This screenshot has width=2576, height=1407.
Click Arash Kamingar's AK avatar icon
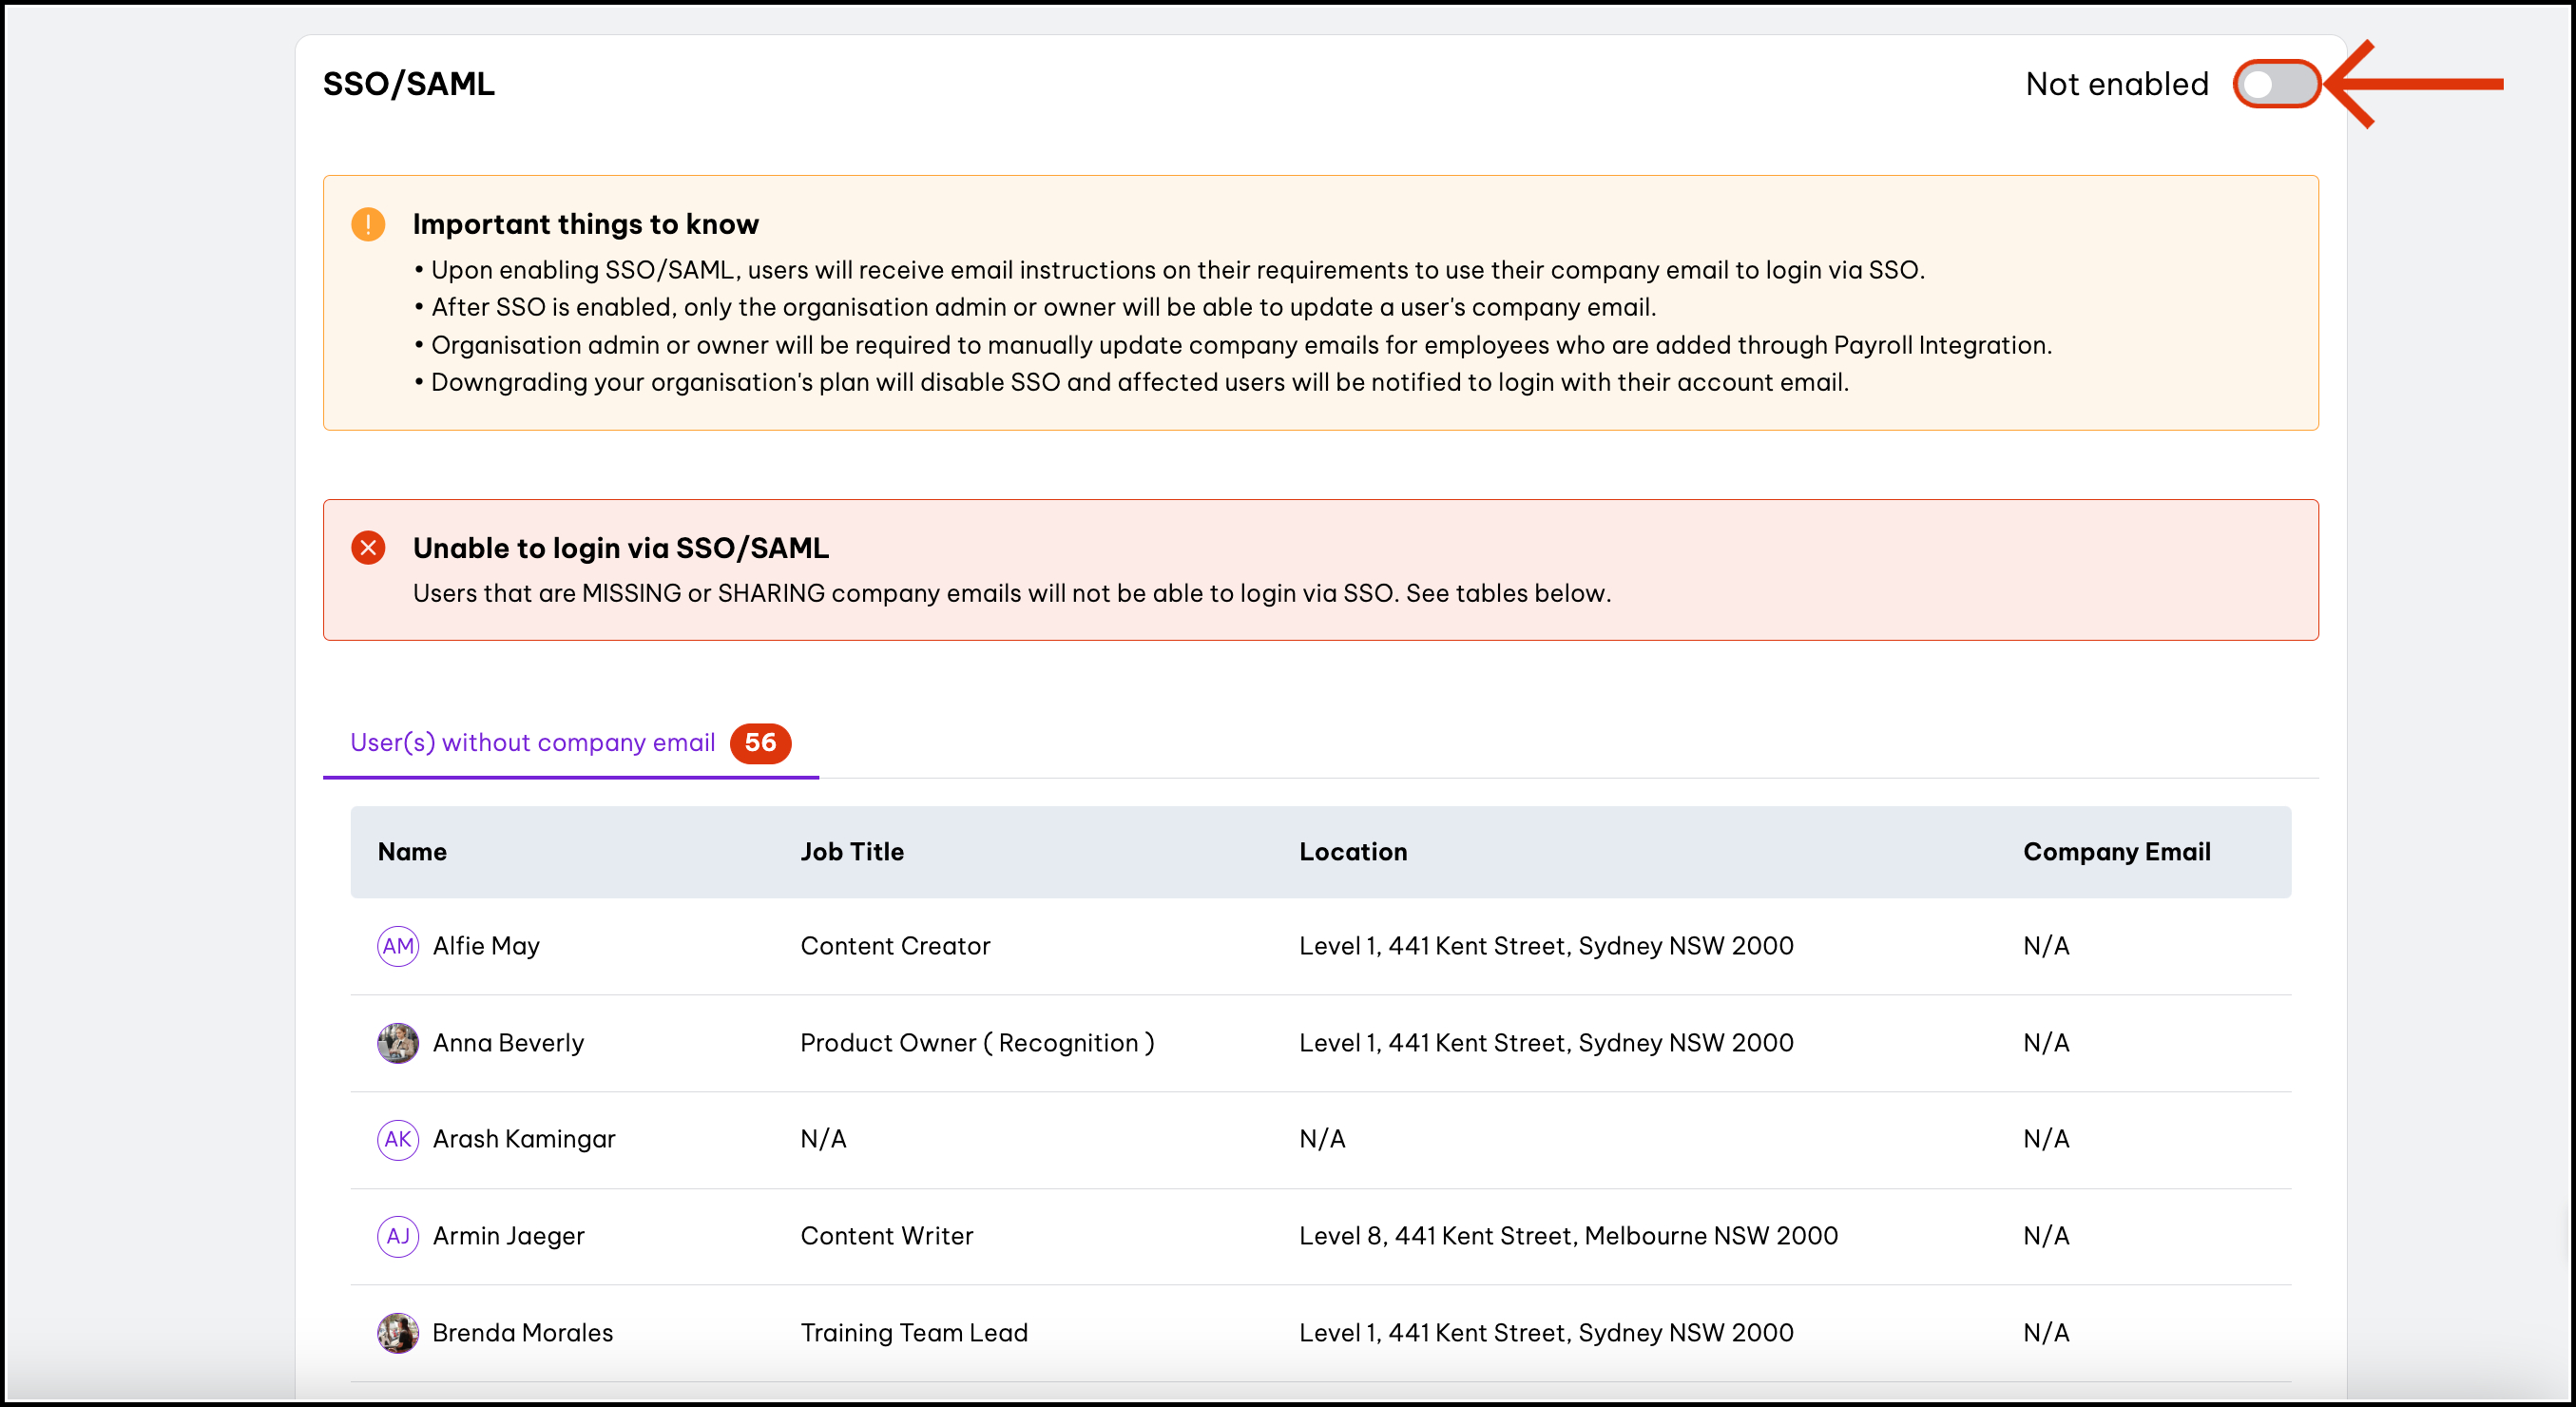click(x=398, y=1139)
